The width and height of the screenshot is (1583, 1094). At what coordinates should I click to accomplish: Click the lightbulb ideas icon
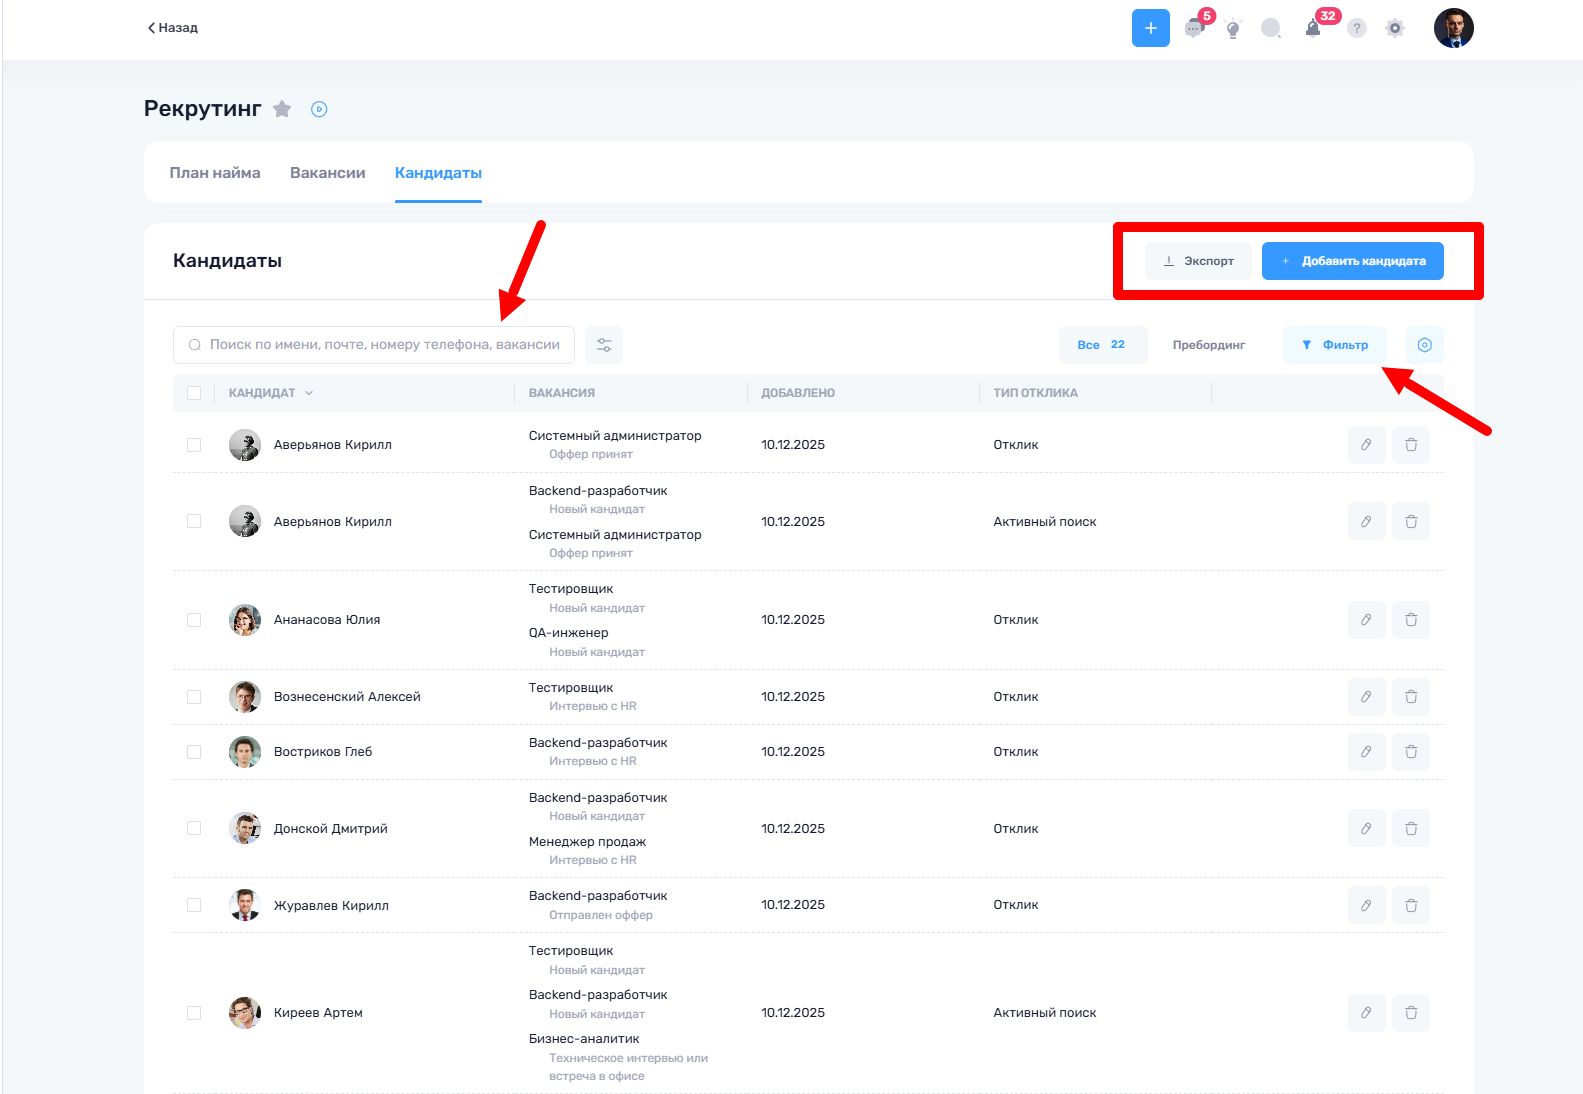pos(1233,29)
